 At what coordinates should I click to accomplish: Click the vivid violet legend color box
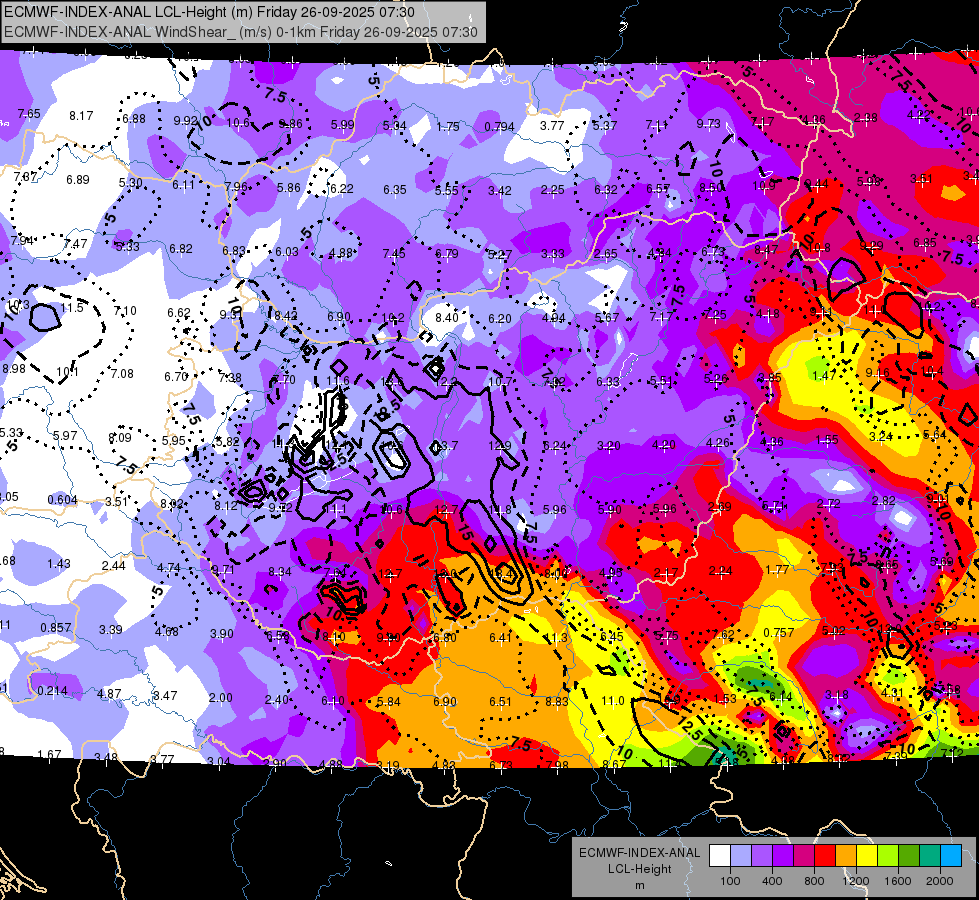pos(783,856)
